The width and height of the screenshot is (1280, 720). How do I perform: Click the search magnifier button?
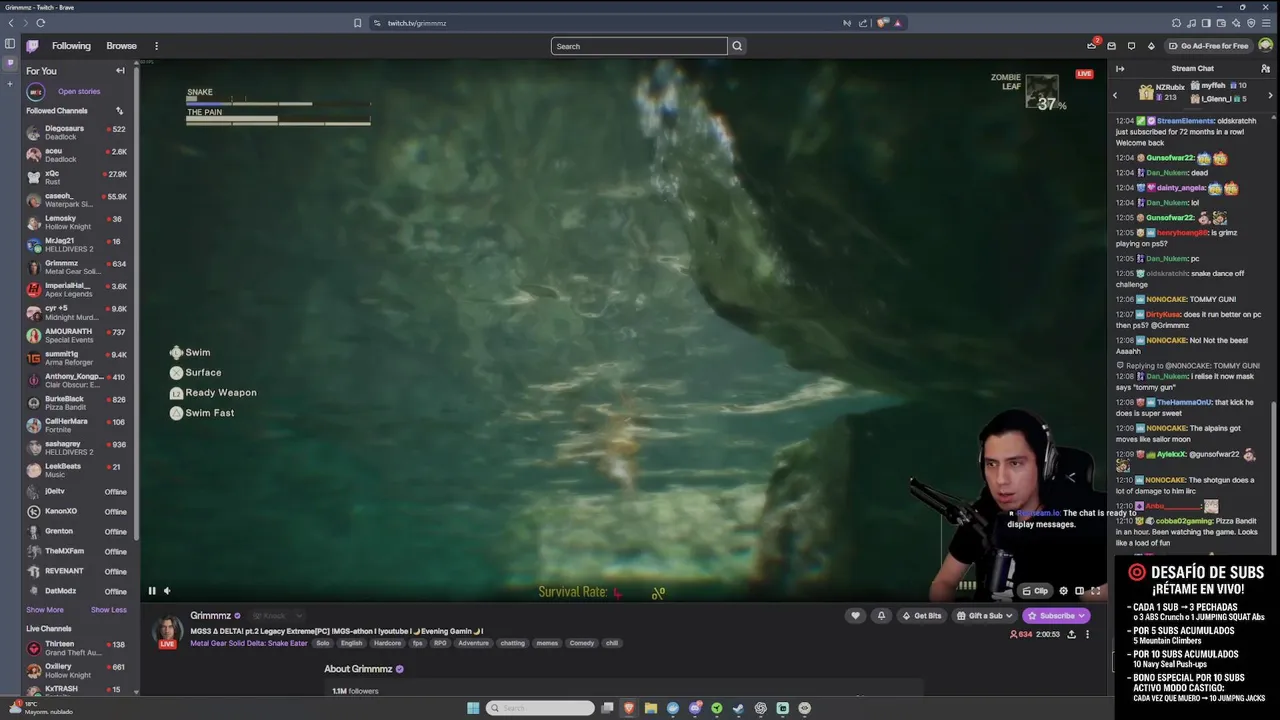click(x=737, y=46)
